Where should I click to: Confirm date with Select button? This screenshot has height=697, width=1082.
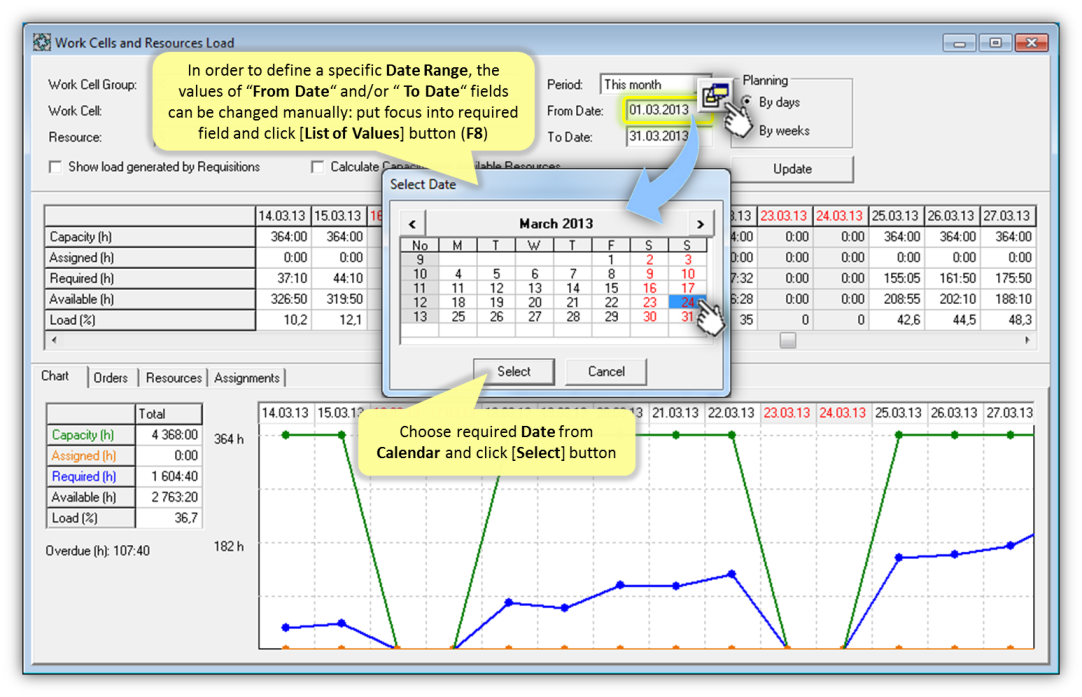(x=514, y=371)
